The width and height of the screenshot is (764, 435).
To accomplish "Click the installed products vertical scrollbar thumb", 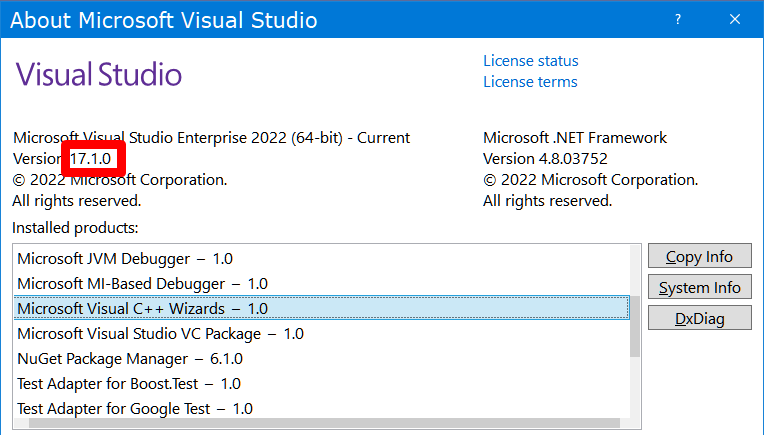I will point(634,325).
